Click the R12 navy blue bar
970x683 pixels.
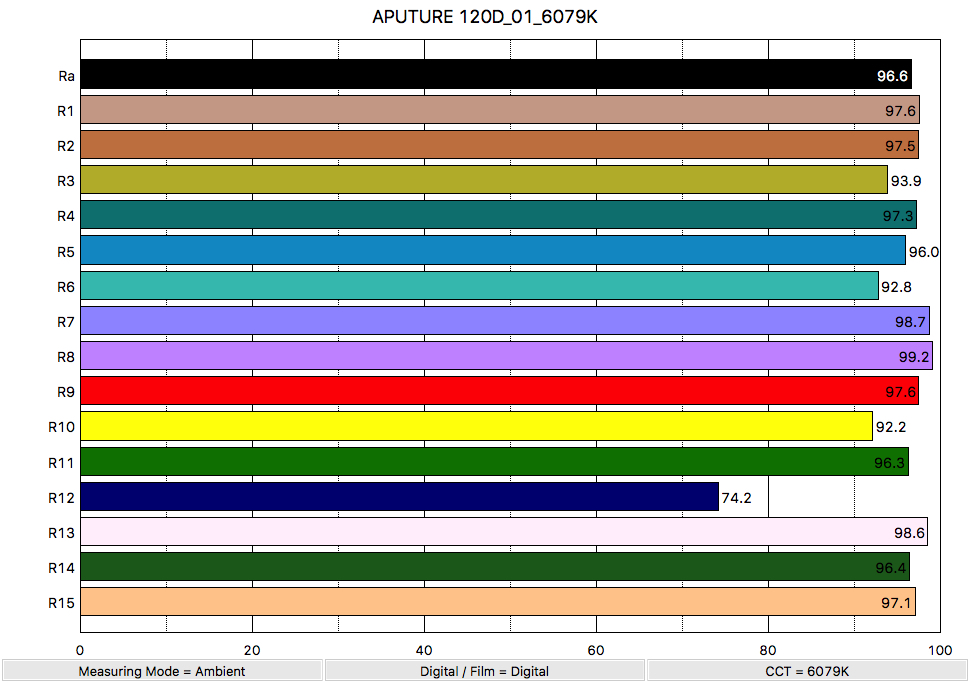click(x=399, y=497)
